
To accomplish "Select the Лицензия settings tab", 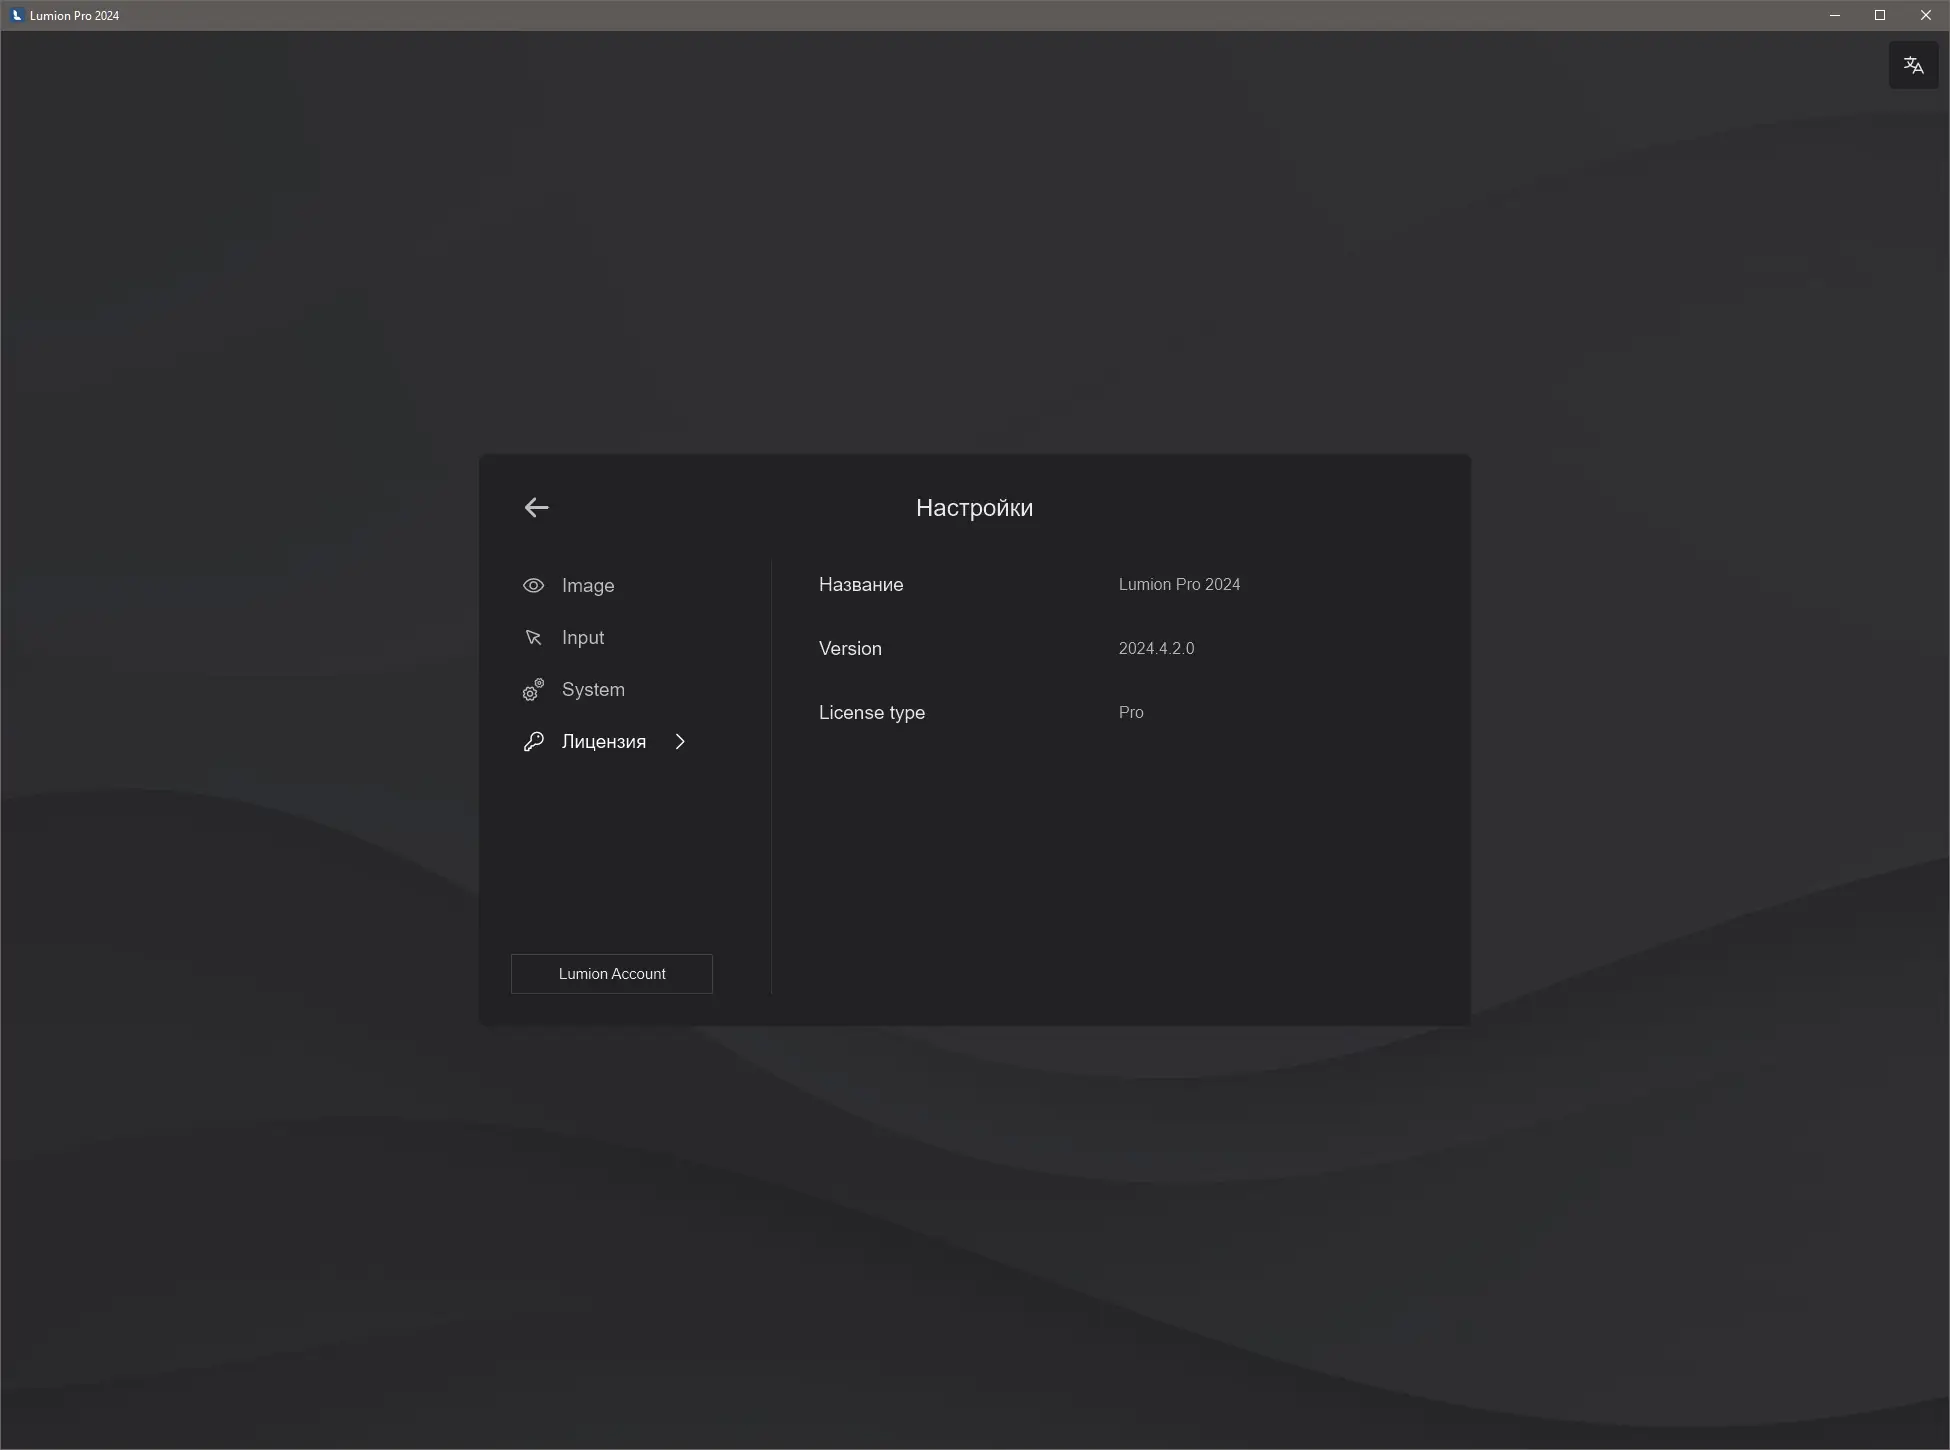I will 603,742.
